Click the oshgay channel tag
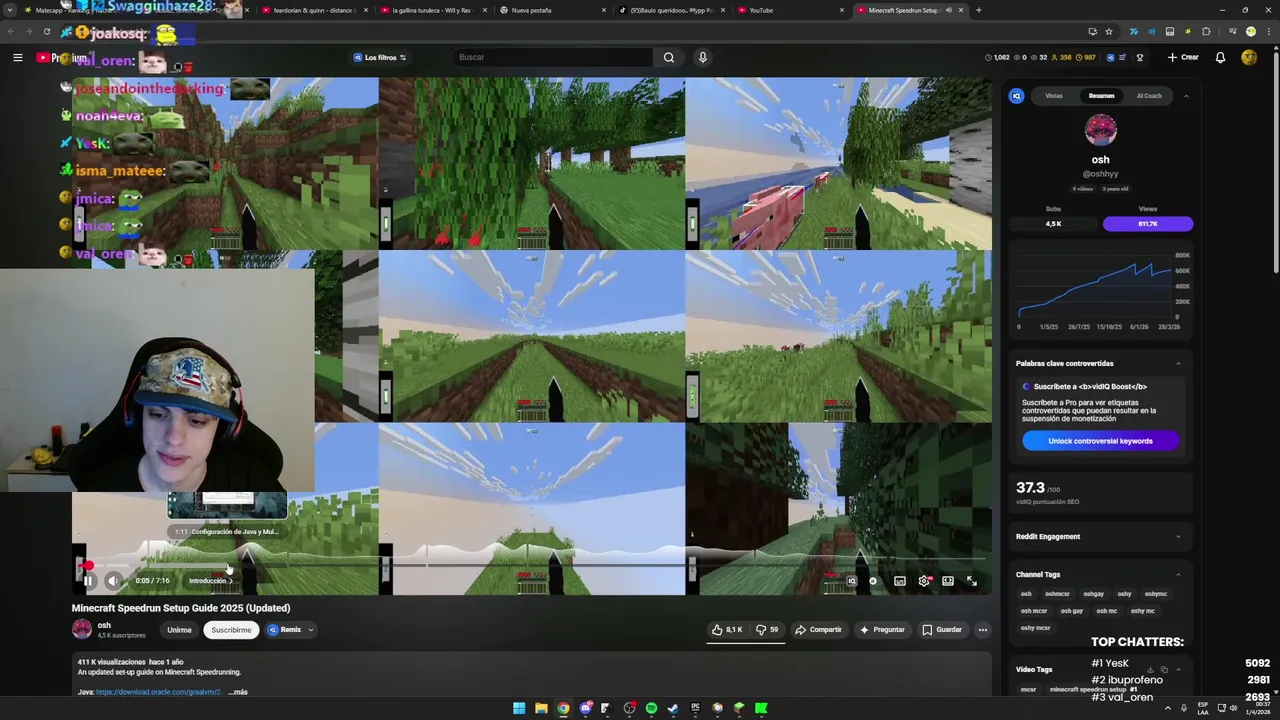This screenshot has width=1280, height=720. click(1094, 594)
